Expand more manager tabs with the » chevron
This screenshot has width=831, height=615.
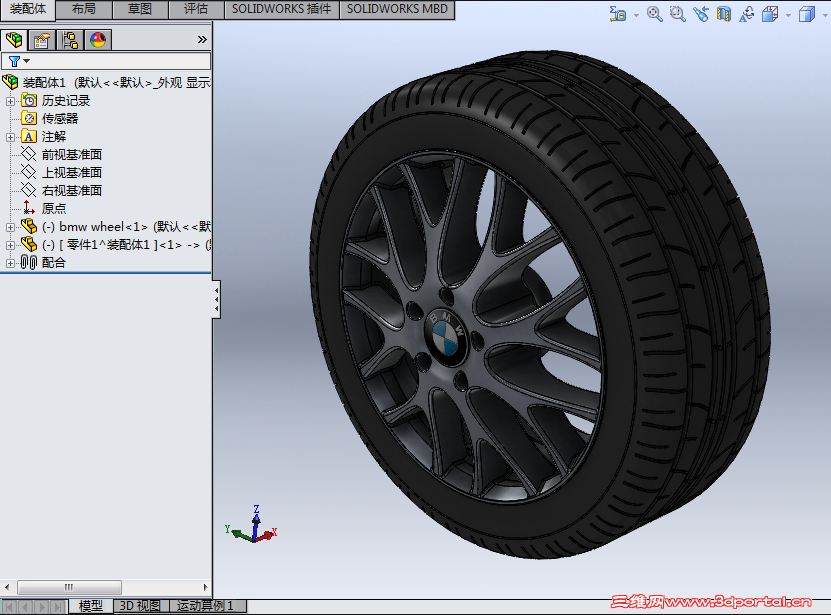(202, 39)
